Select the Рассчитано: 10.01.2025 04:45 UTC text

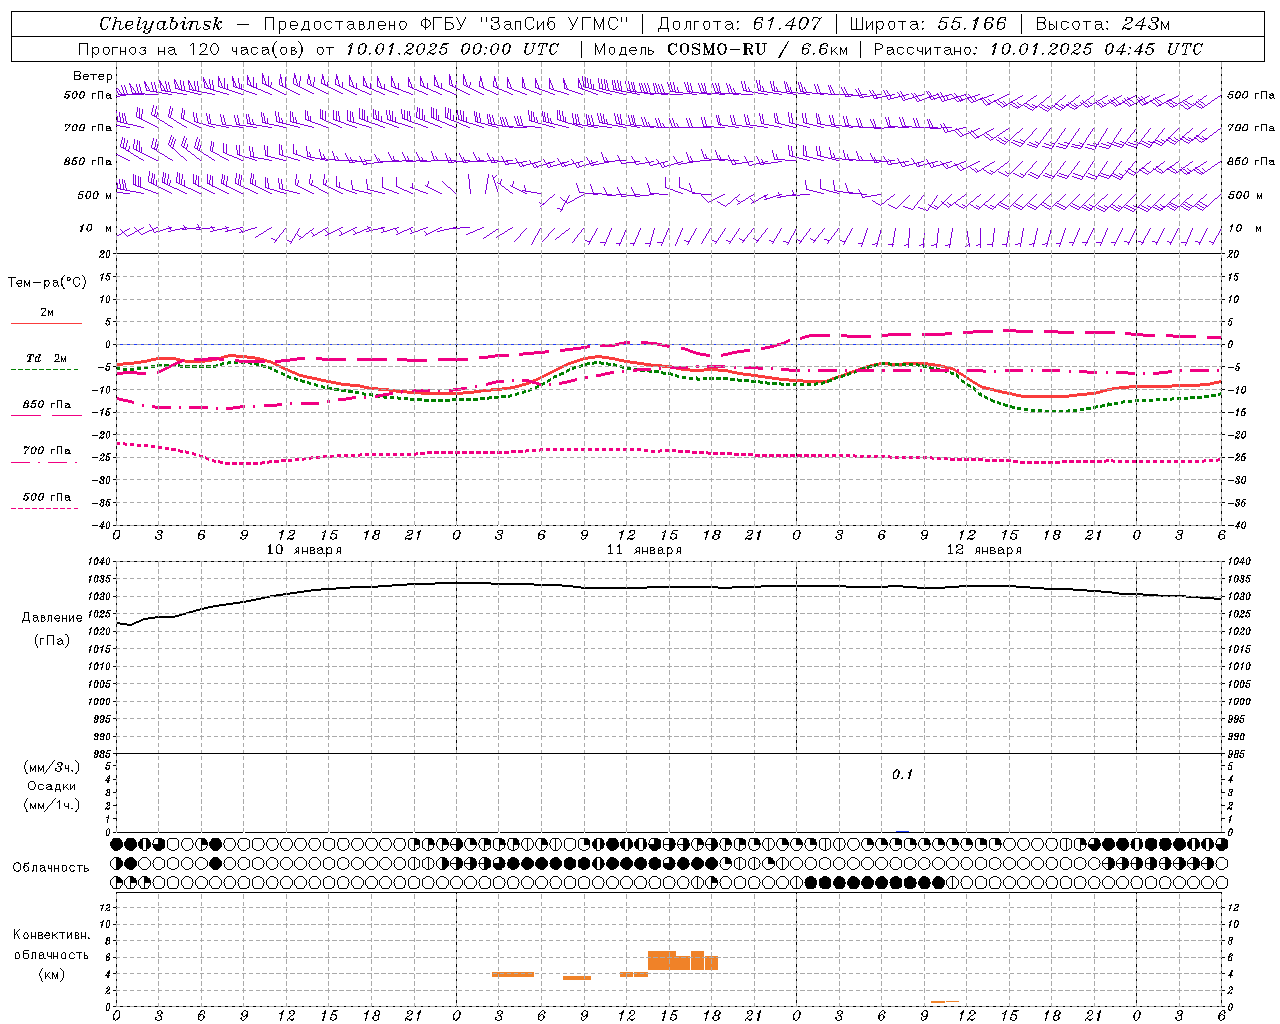coord(1038,49)
